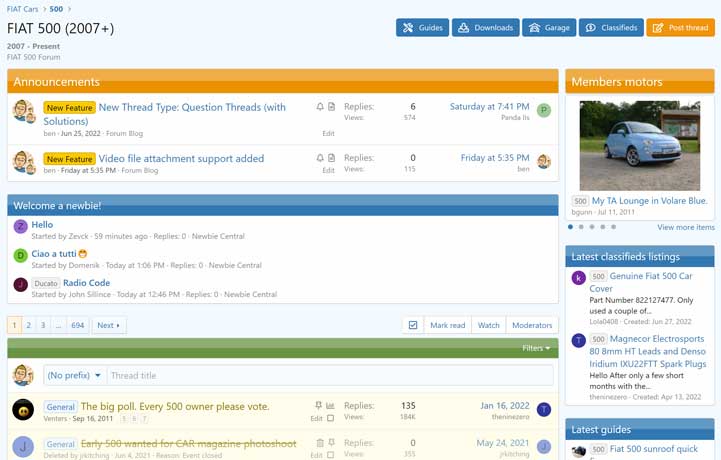
Task: Click the poll chart icon on big poll thread
Action: coord(330,405)
